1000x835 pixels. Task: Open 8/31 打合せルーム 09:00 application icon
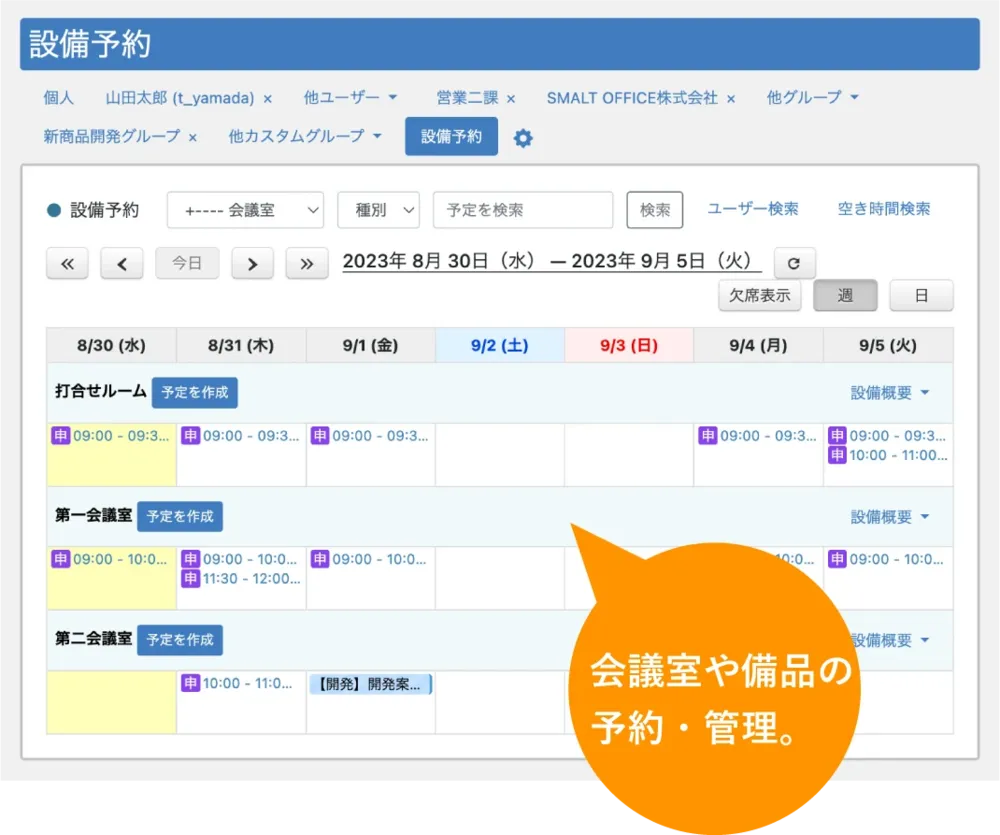[x=191, y=436]
